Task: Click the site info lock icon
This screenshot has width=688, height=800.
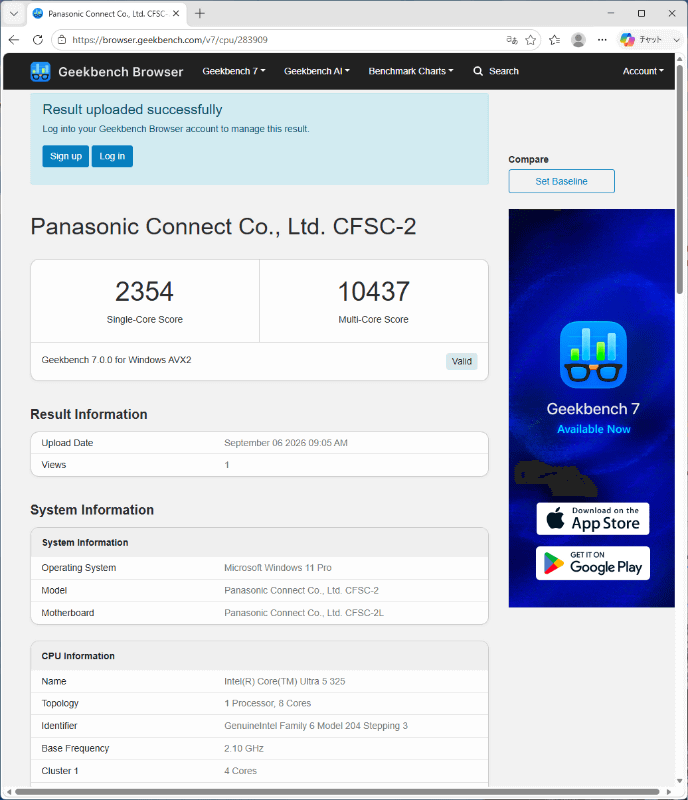Action: [x=62, y=40]
